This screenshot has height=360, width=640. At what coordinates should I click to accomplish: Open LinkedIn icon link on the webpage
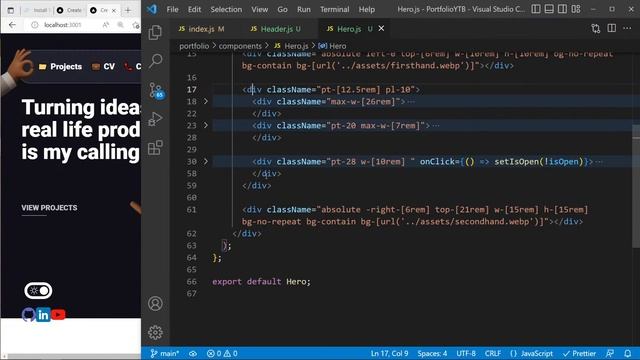(x=43, y=315)
